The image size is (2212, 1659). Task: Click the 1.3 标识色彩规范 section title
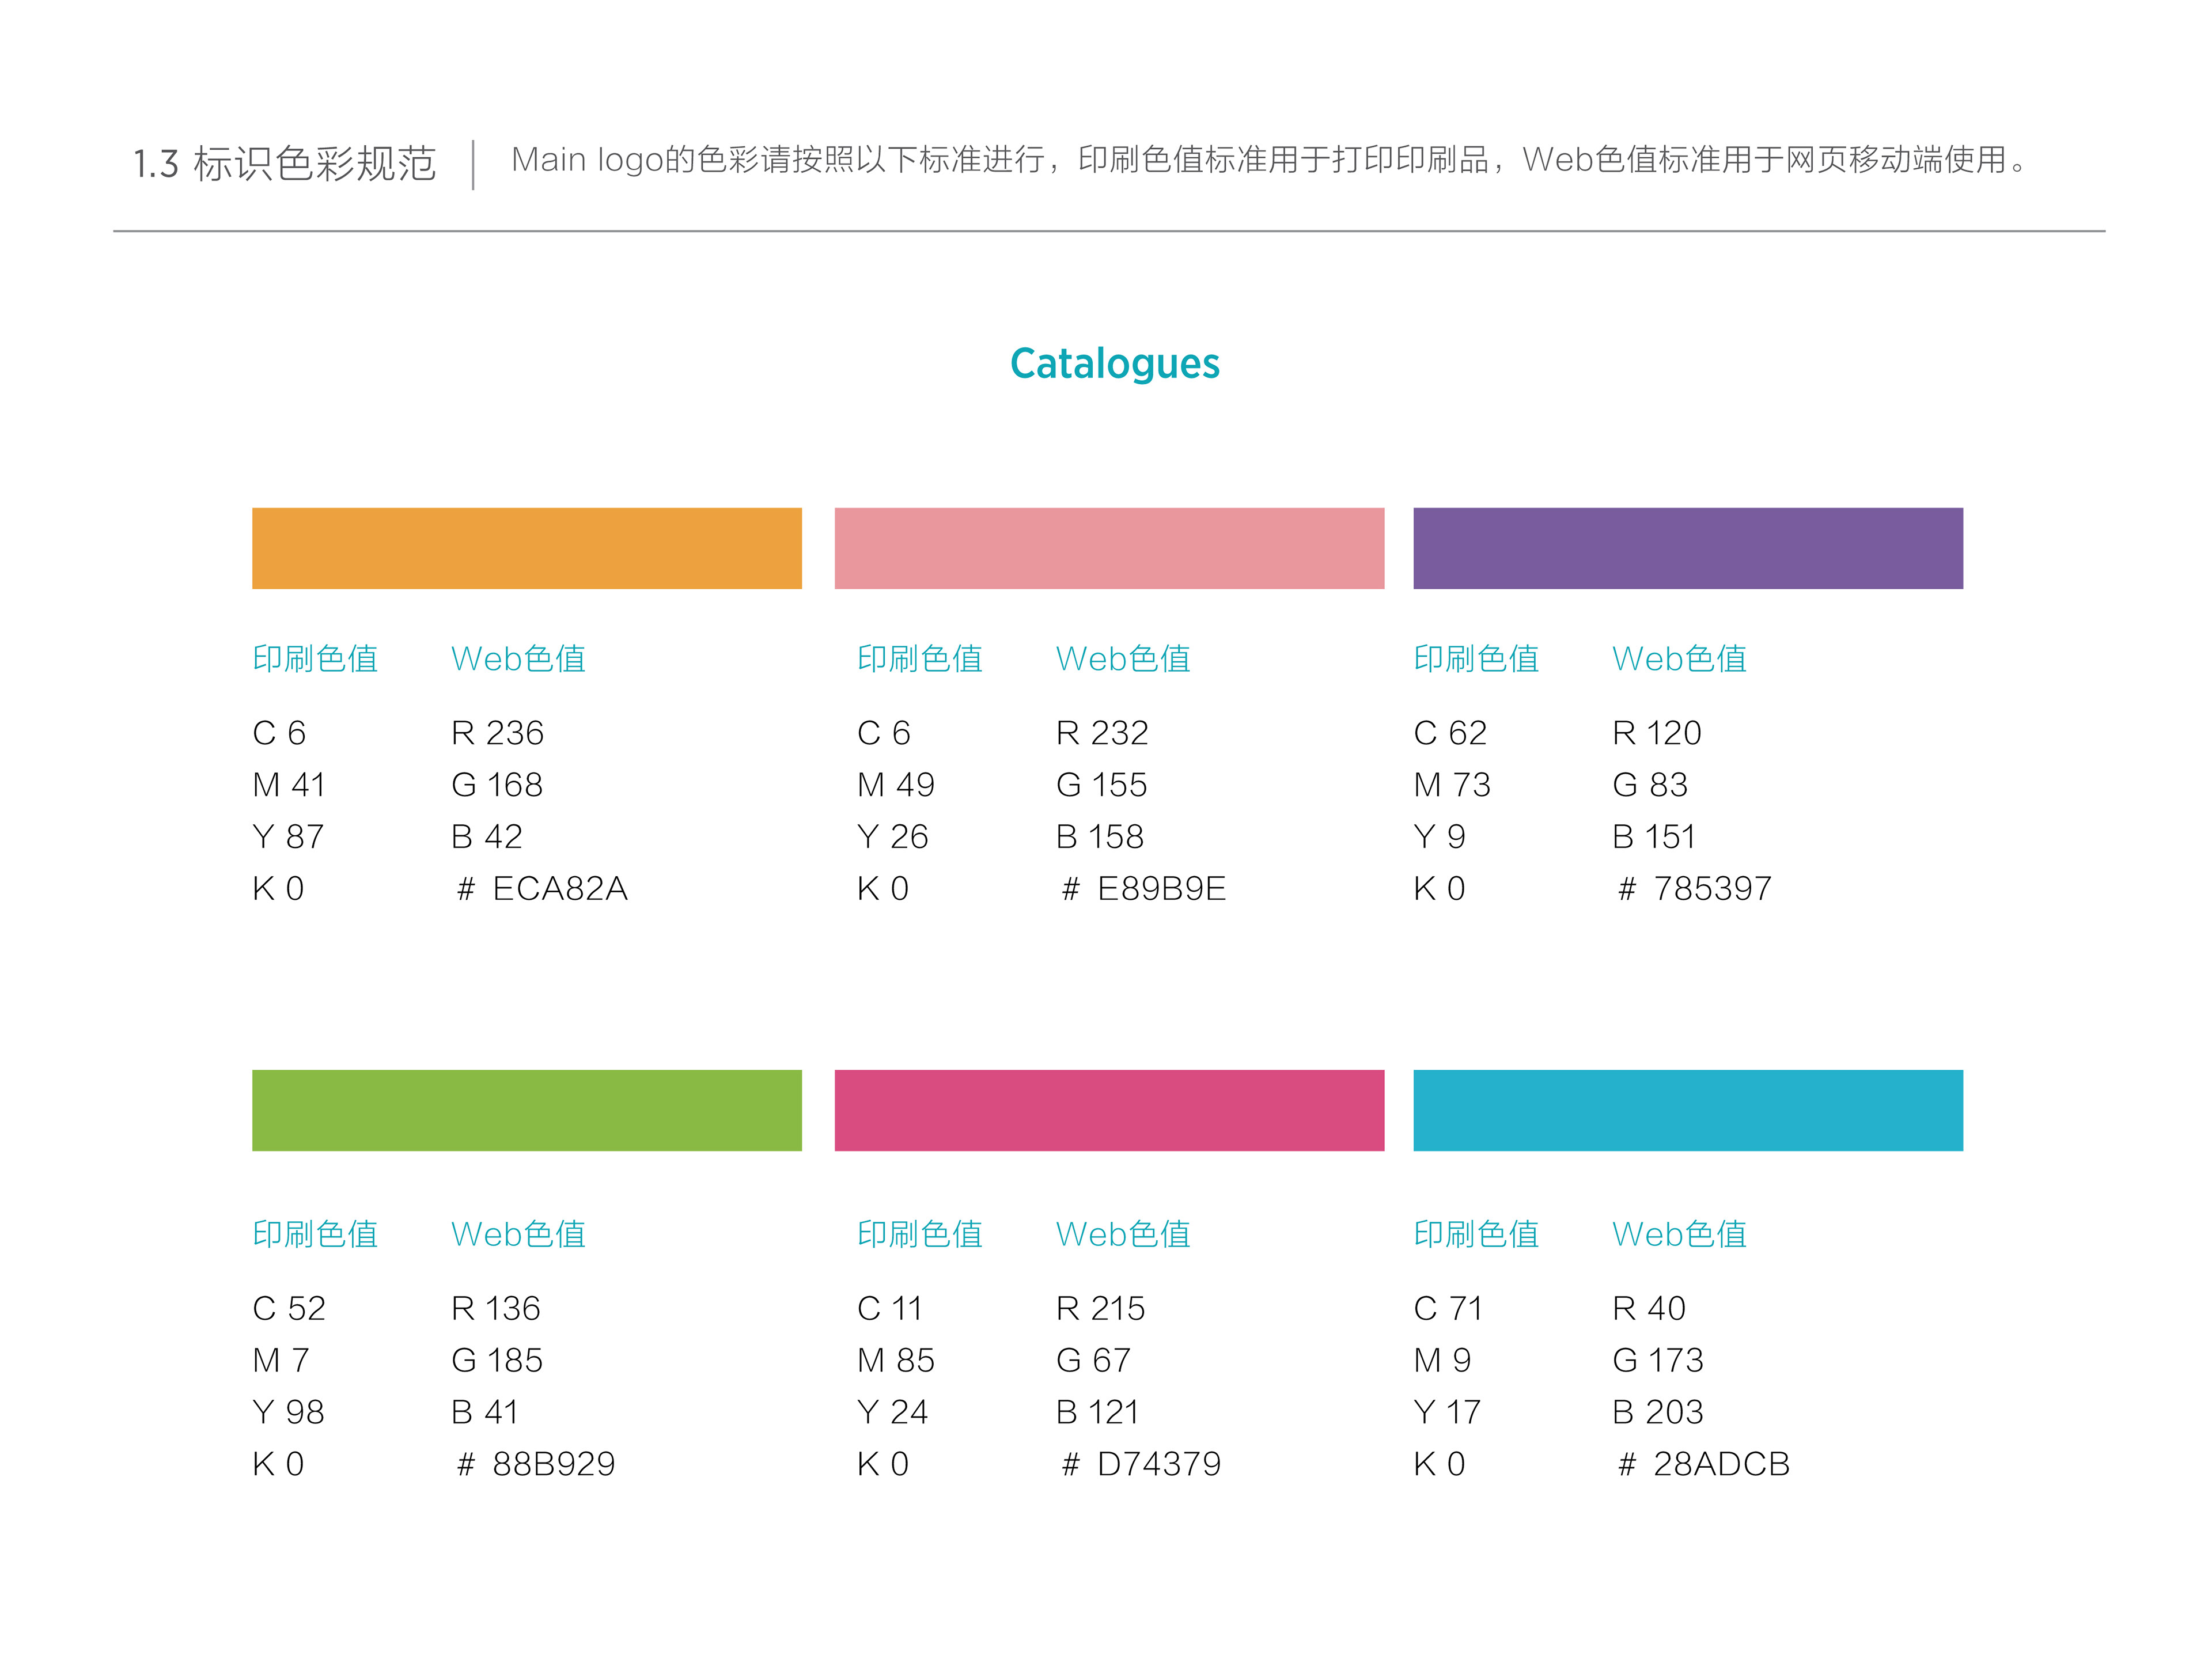coord(285,163)
